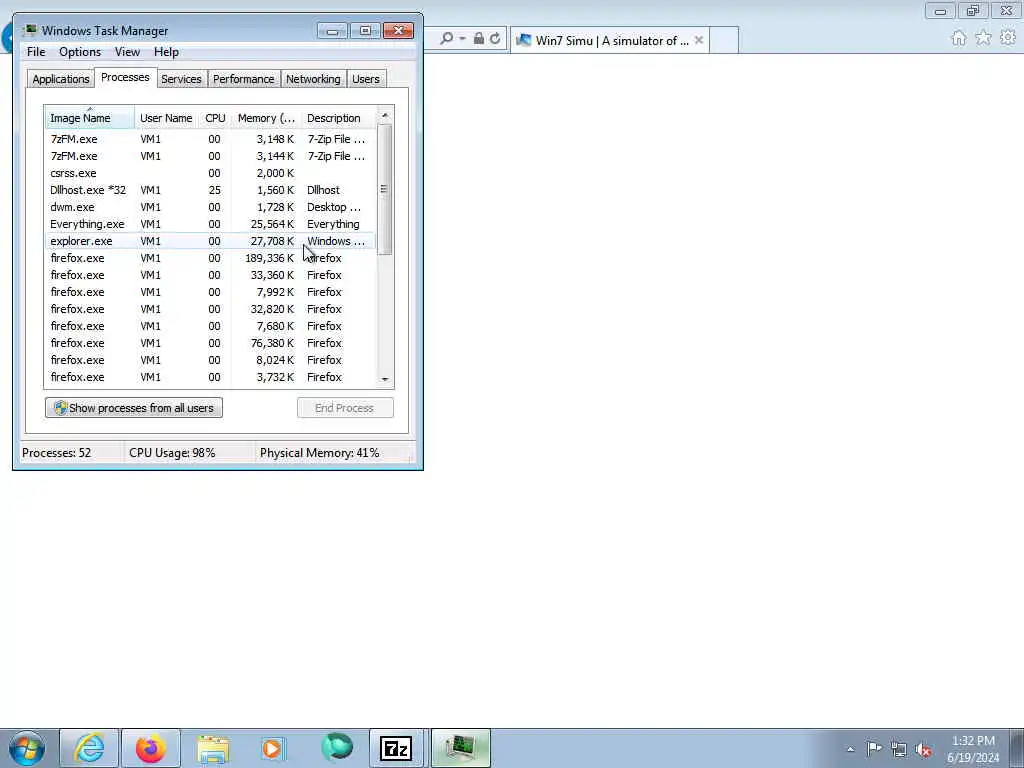
Task: Click the End Process button
Action: click(x=345, y=408)
